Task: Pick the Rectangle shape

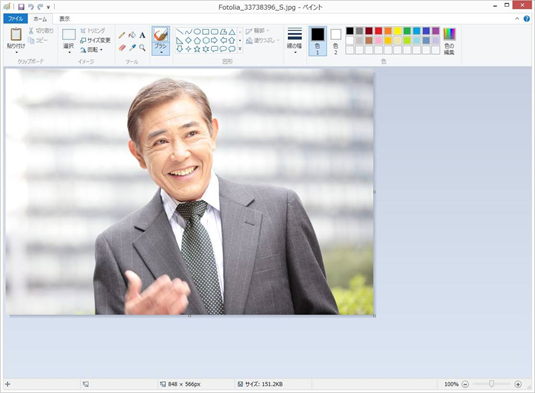Action: pyautogui.click(x=206, y=32)
